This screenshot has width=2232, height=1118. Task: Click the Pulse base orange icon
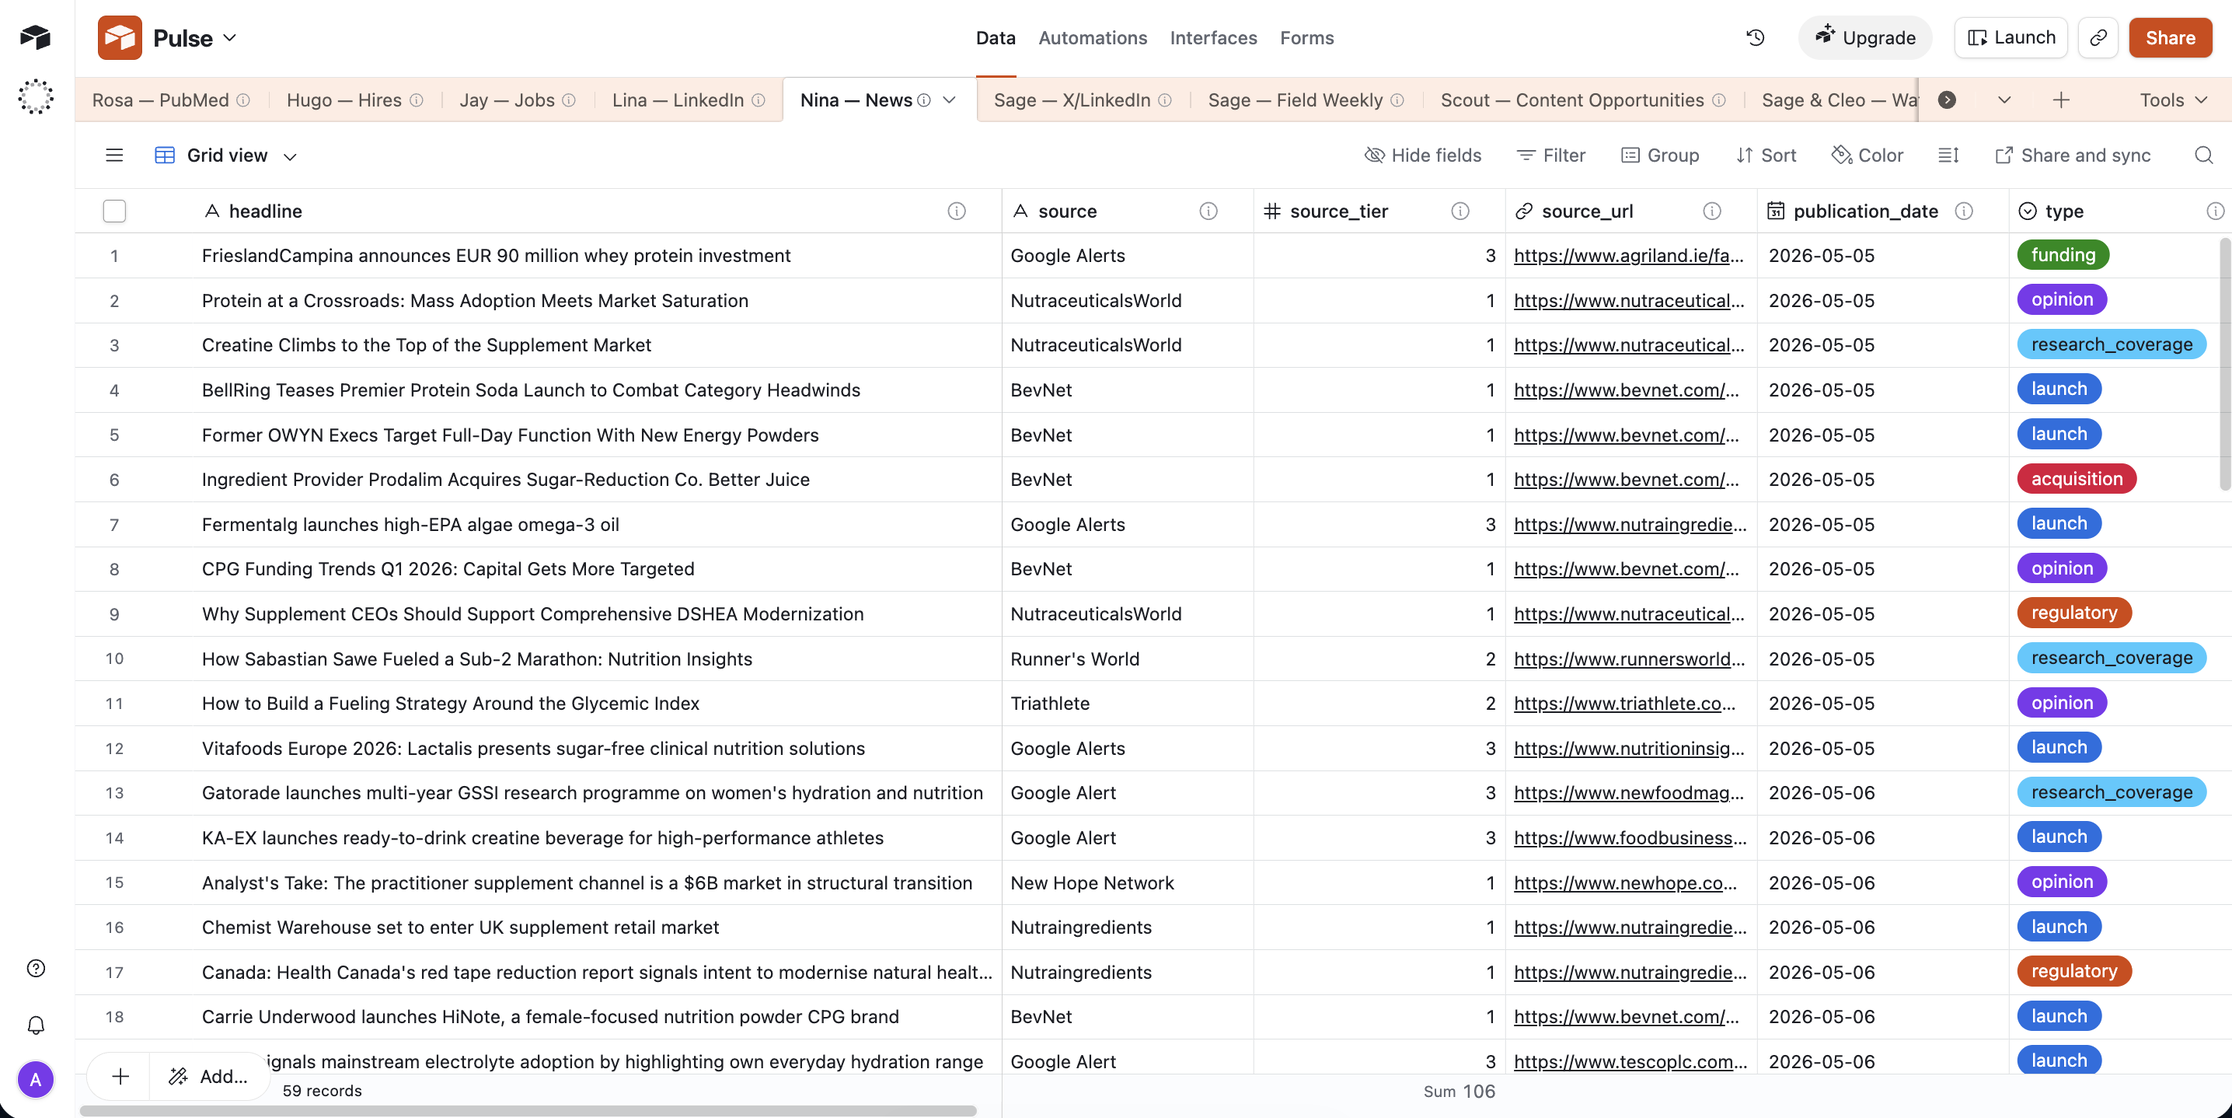120,38
